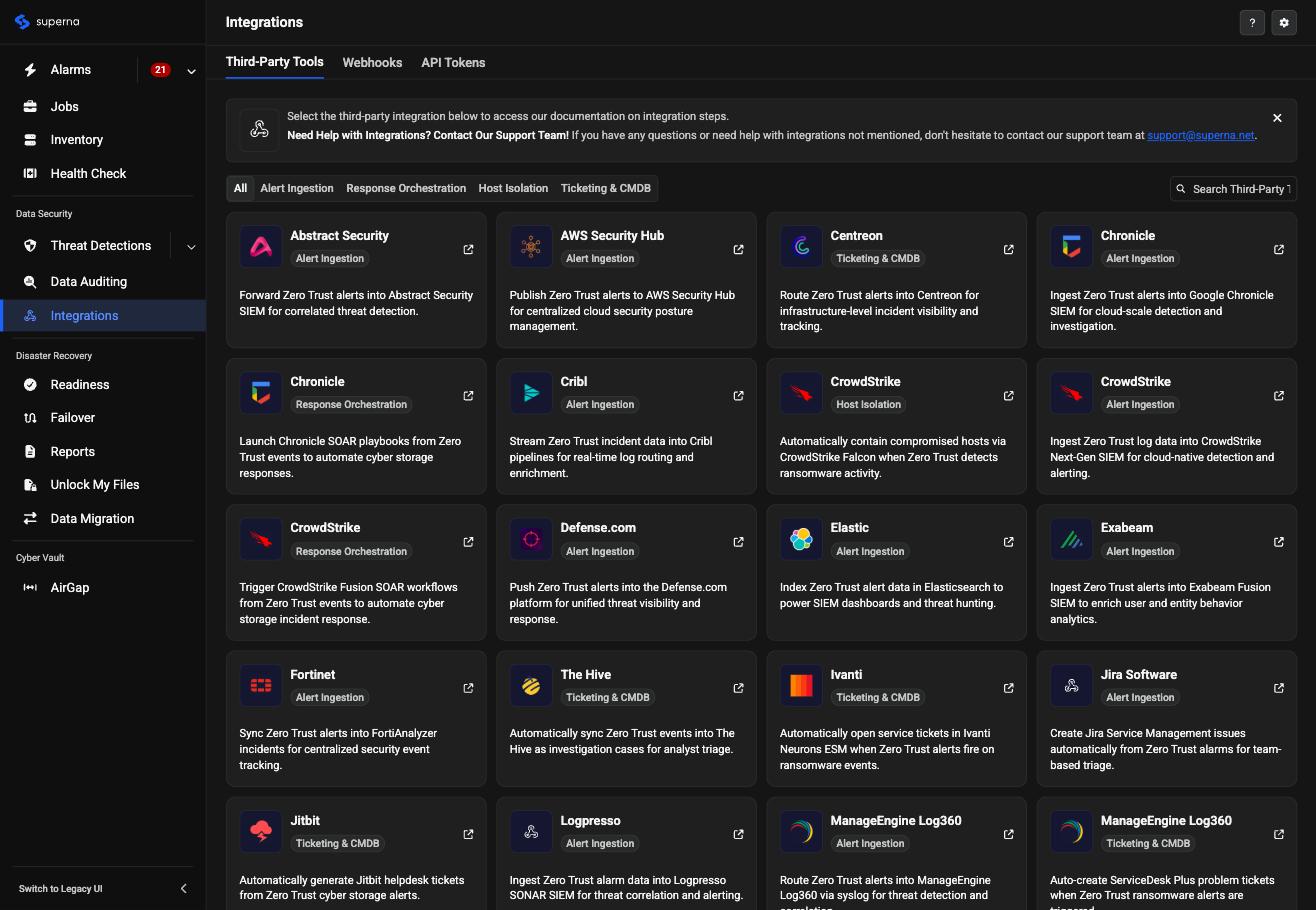The width and height of the screenshot is (1316, 910).
Task: Open Chronicle Response Orchestration link icon
Action: click(x=468, y=395)
